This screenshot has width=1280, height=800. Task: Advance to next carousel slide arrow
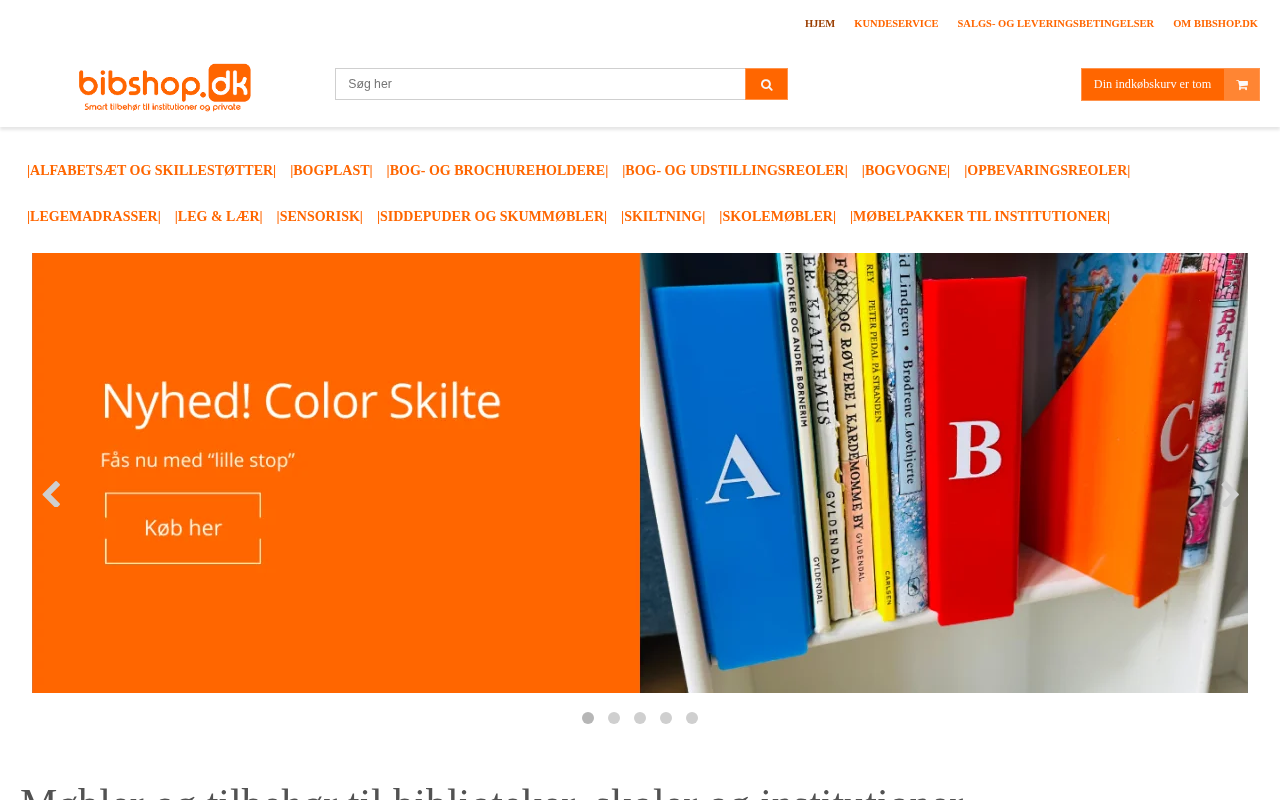click(x=1230, y=494)
